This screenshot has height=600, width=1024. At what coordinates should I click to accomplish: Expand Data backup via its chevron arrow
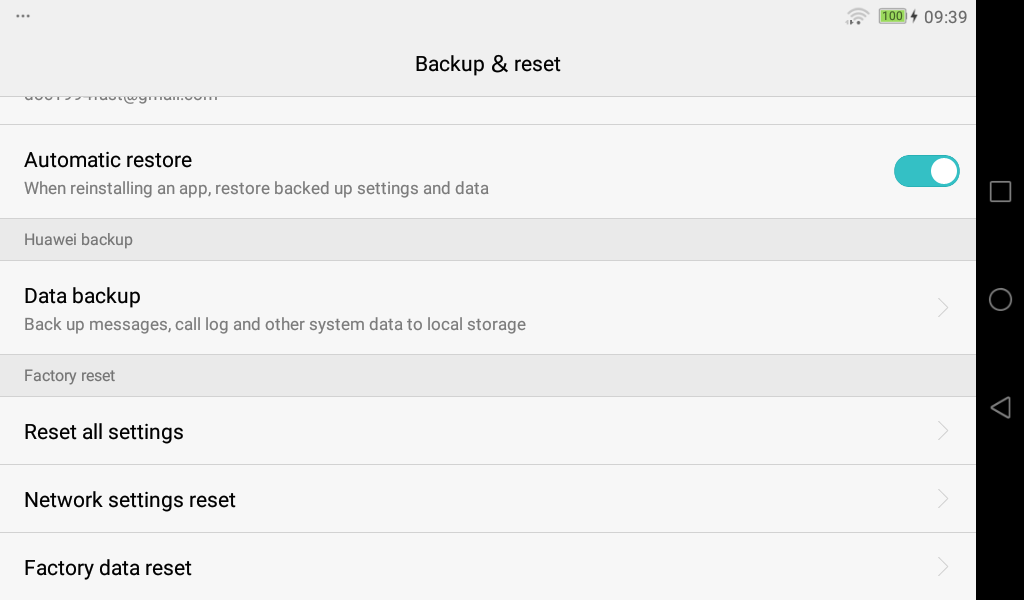[943, 308]
